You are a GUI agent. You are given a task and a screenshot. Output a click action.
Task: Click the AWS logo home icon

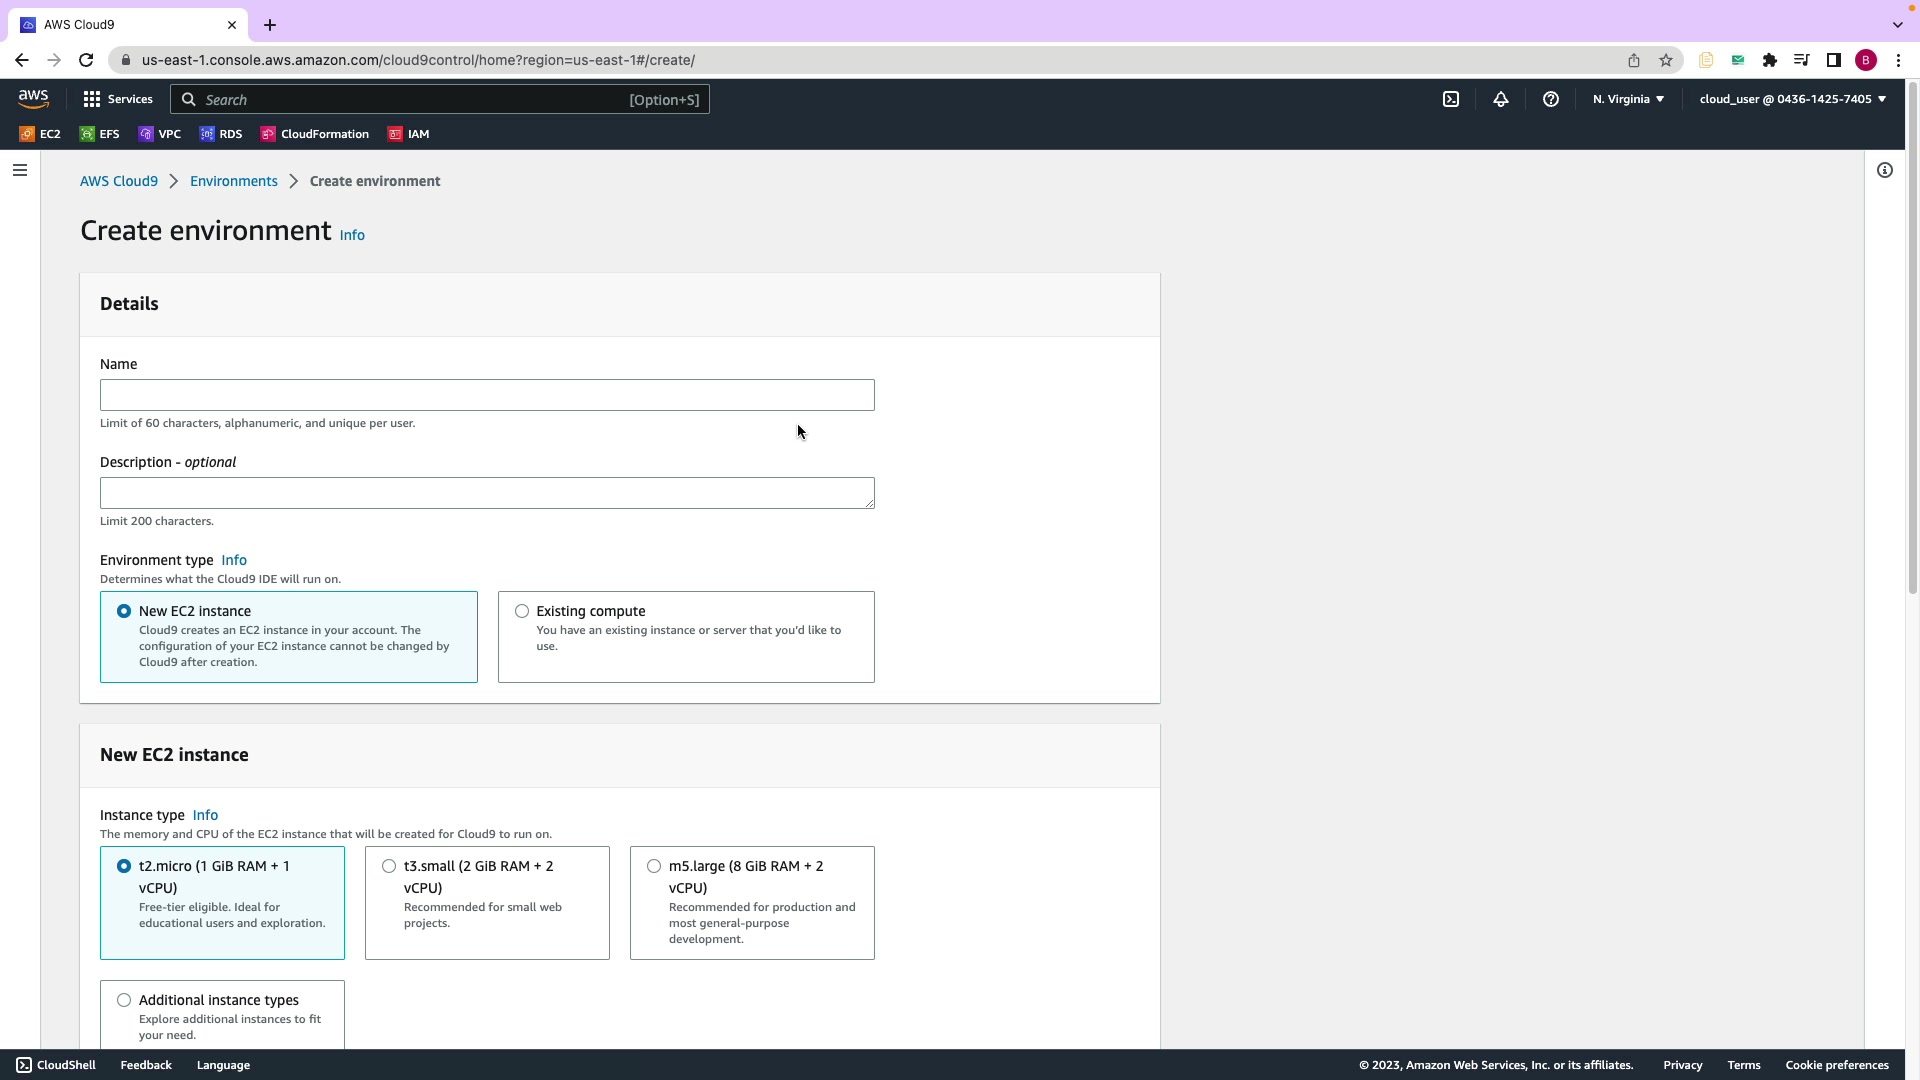coord(33,98)
